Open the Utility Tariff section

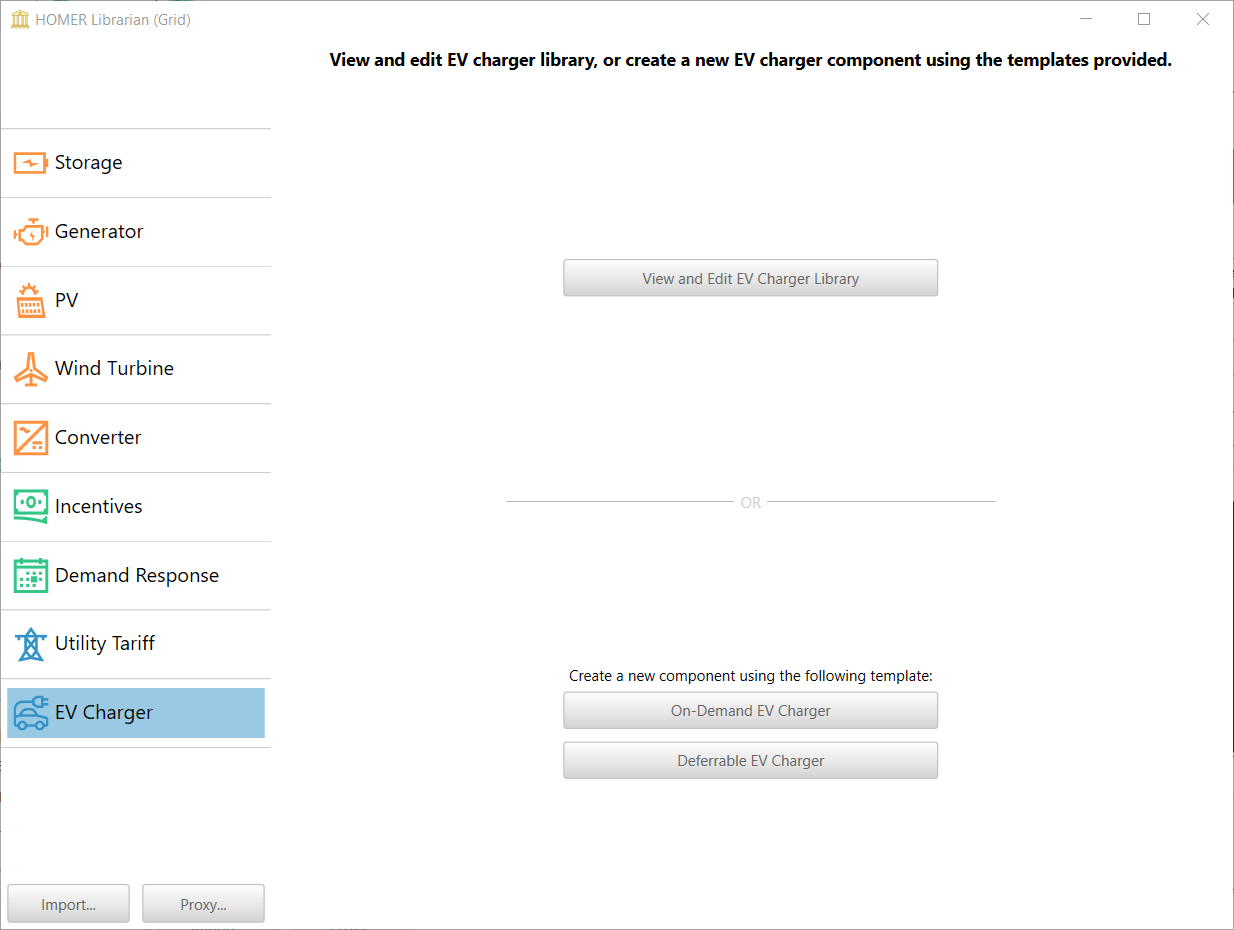point(105,644)
